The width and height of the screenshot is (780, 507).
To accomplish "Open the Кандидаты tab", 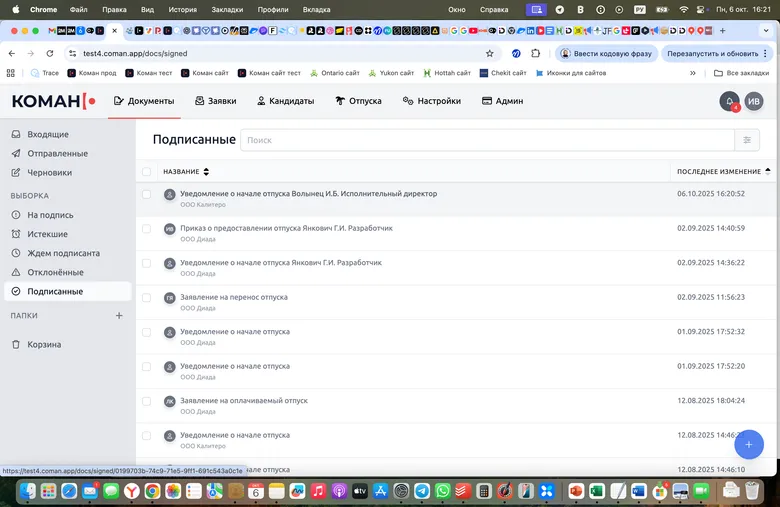I will (x=285, y=101).
